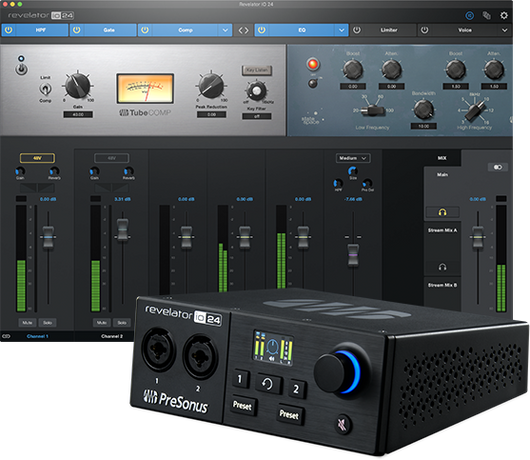Click the EQ low-band Atten knob
This screenshot has height=460, width=530.
[391, 69]
